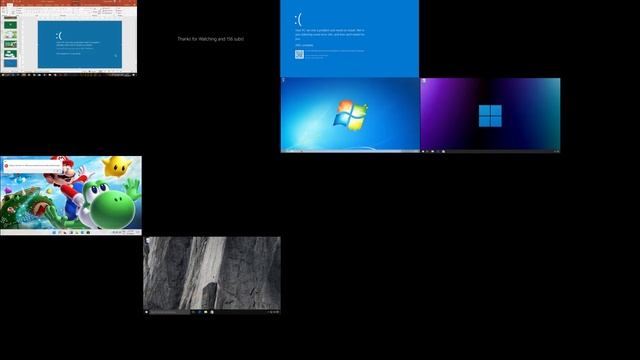Screen dimensions: 640x360
Task: Open the clock on the Mario desktop taskbar
Action: tap(131, 232)
